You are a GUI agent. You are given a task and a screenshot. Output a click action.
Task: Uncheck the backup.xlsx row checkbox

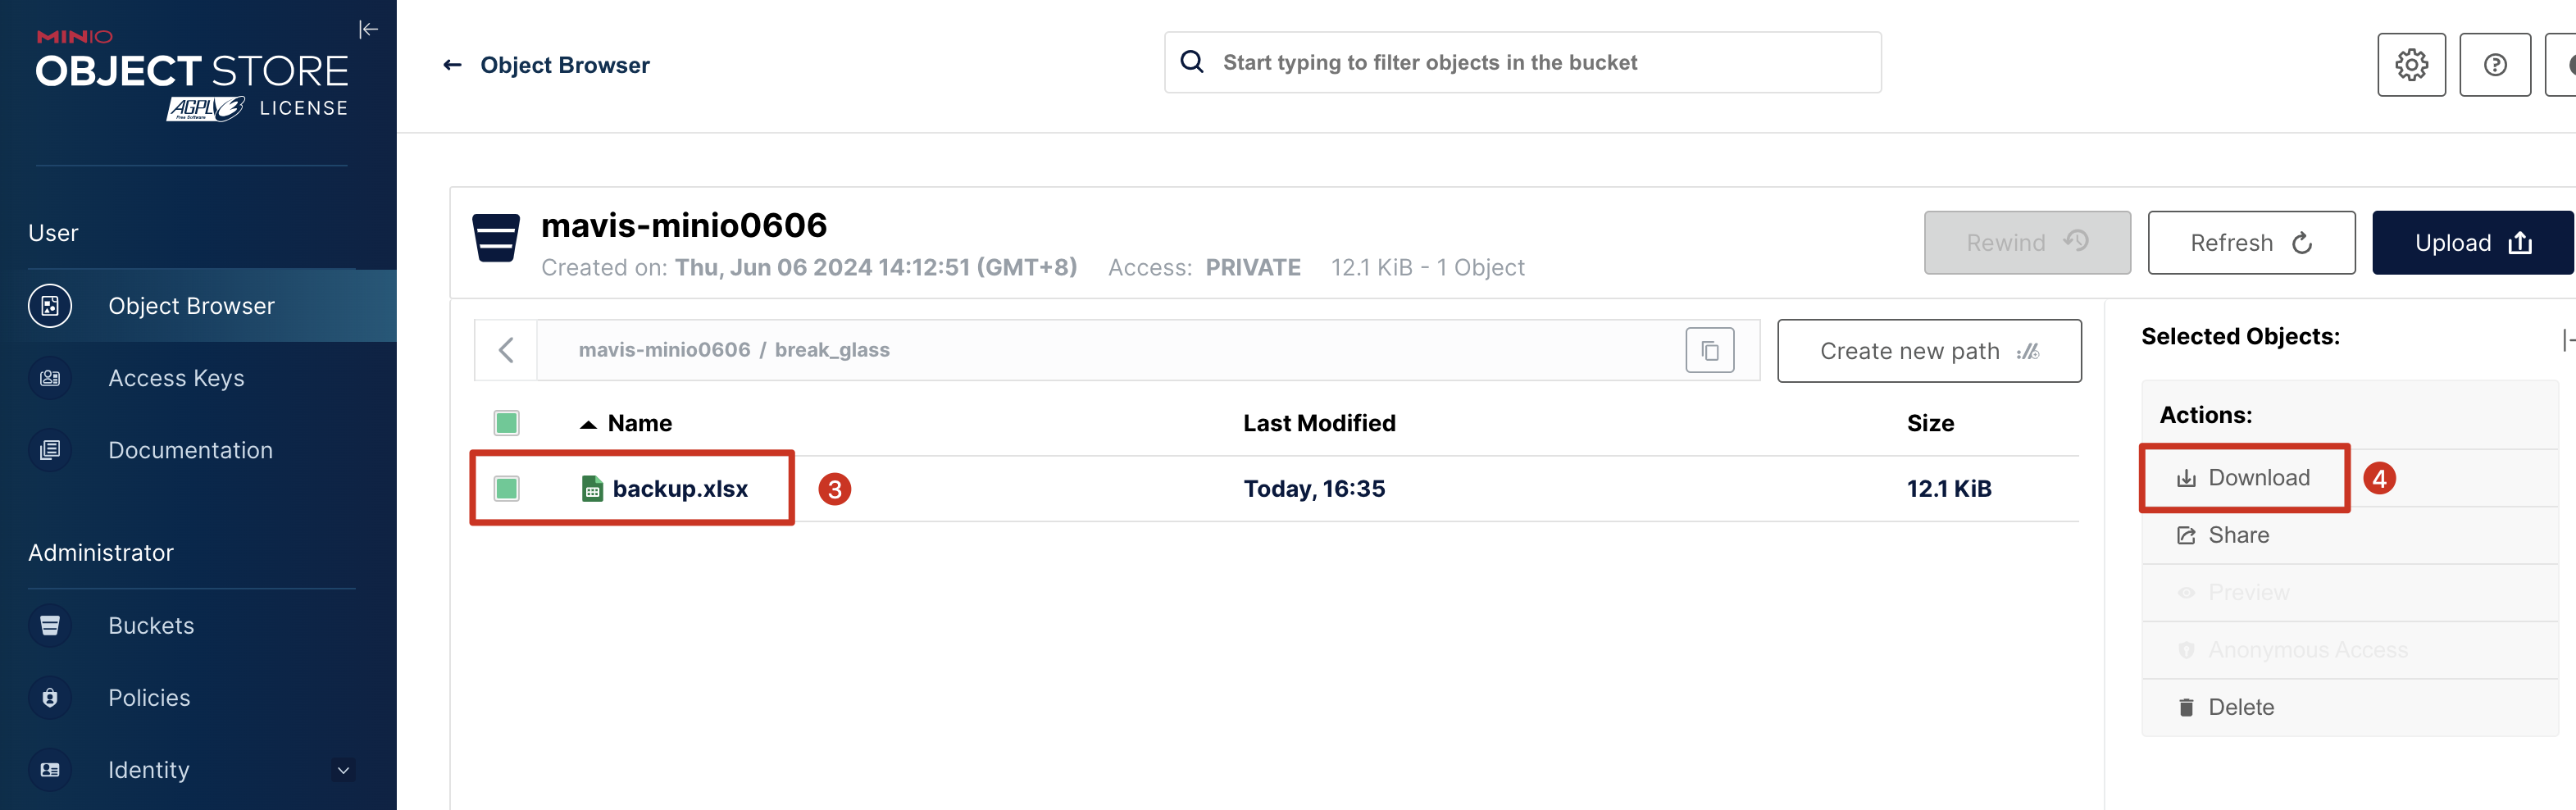click(507, 488)
